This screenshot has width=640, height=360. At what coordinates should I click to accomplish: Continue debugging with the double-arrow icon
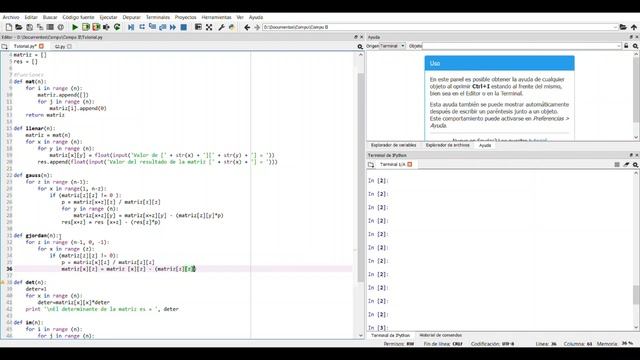pyautogui.click(x=173, y=27)
